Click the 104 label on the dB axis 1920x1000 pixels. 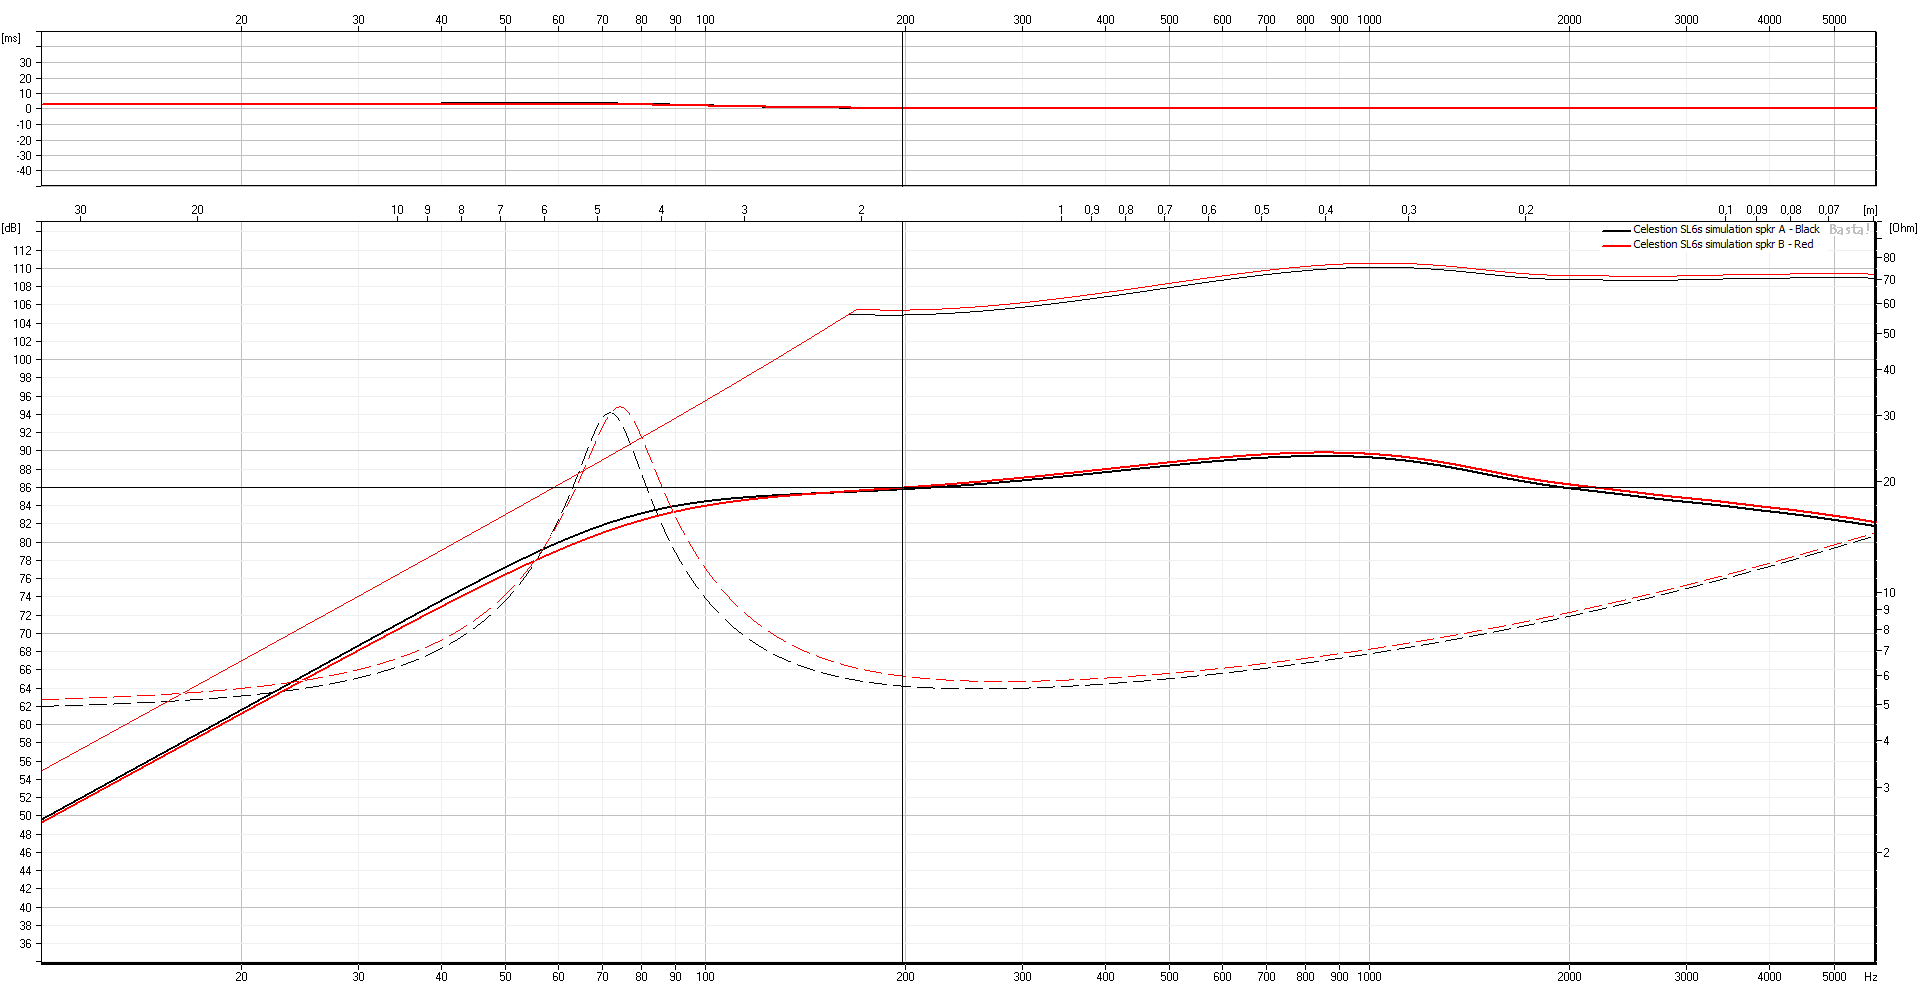click(x=22, y=324)
